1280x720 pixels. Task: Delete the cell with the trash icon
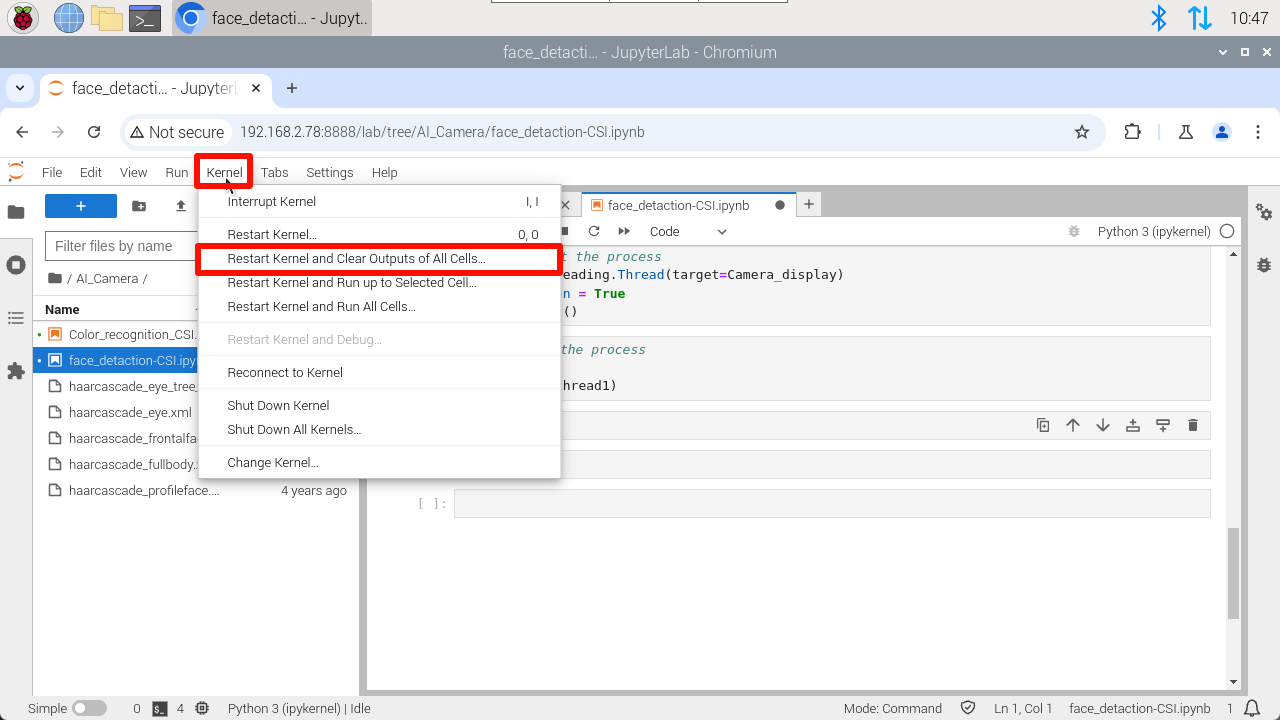[x=1192, y=425]
